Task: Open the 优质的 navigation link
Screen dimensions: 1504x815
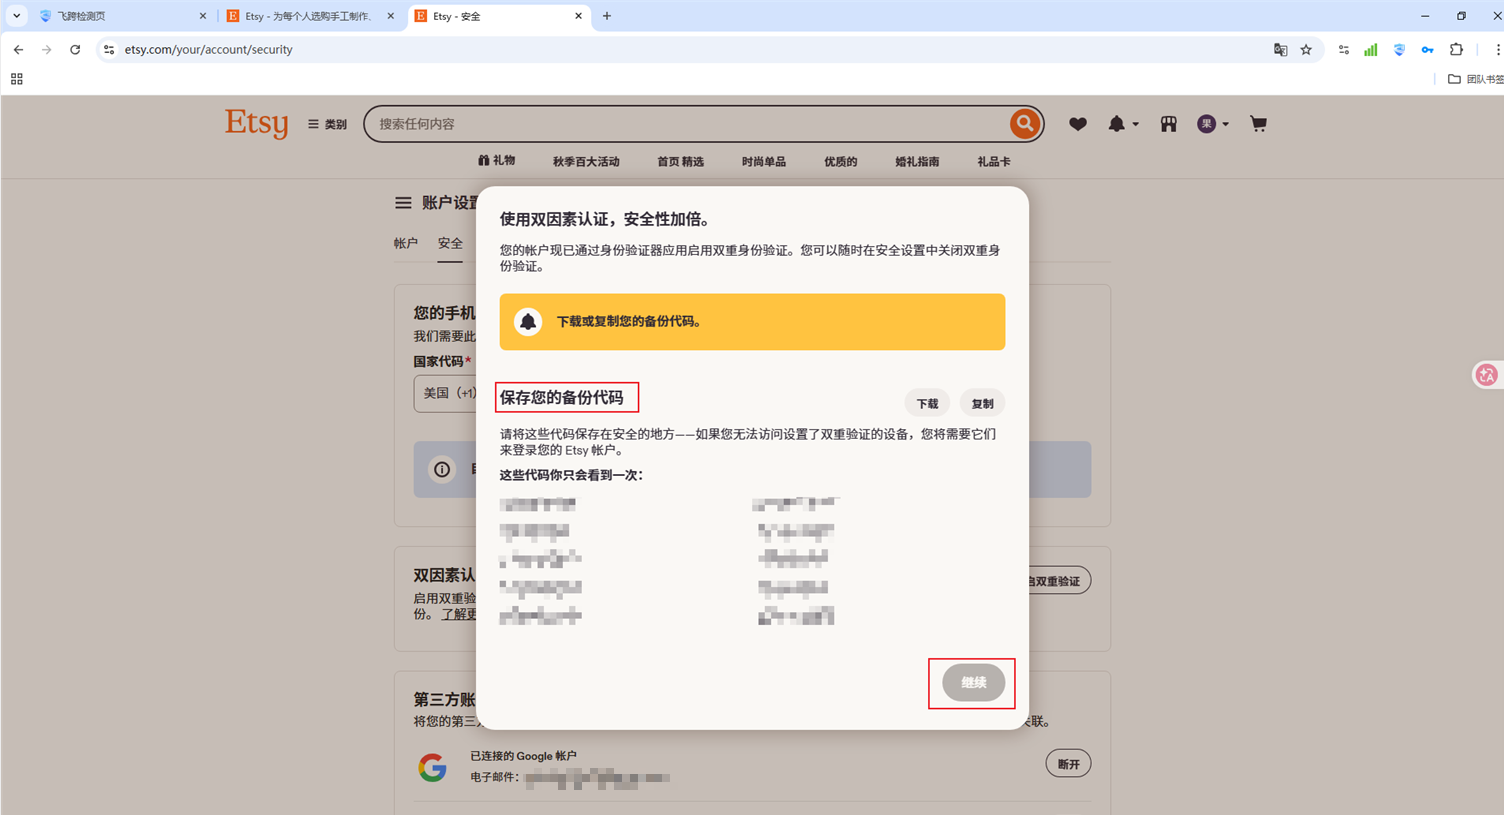Action: (841, 162)
